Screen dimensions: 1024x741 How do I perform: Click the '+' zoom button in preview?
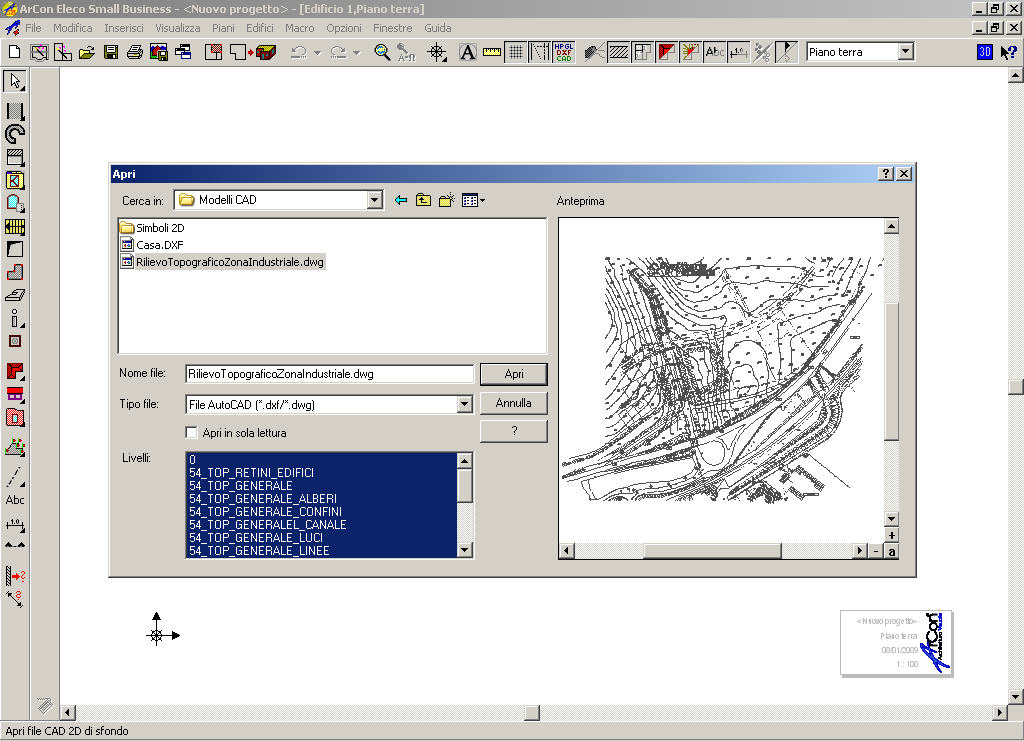[891, 535]
